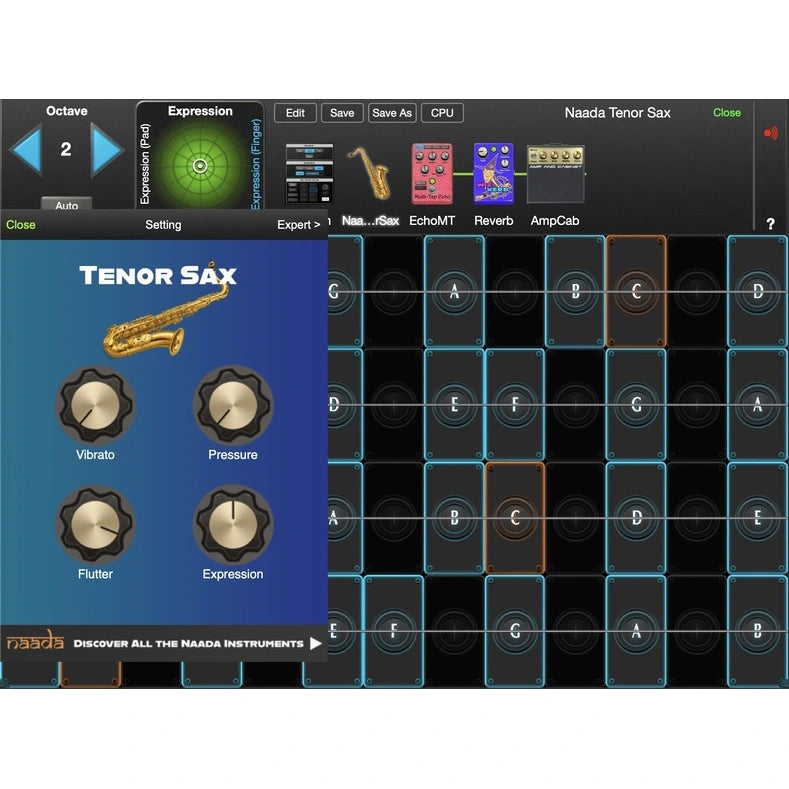Click the Setting panel title
This screenshot has width=789, height=789.
[163, 225]
